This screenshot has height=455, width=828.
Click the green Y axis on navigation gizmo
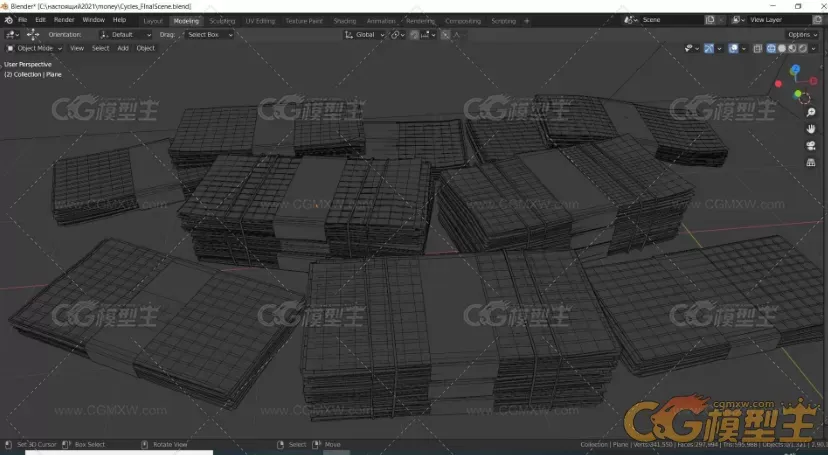[x=797, y=94]
